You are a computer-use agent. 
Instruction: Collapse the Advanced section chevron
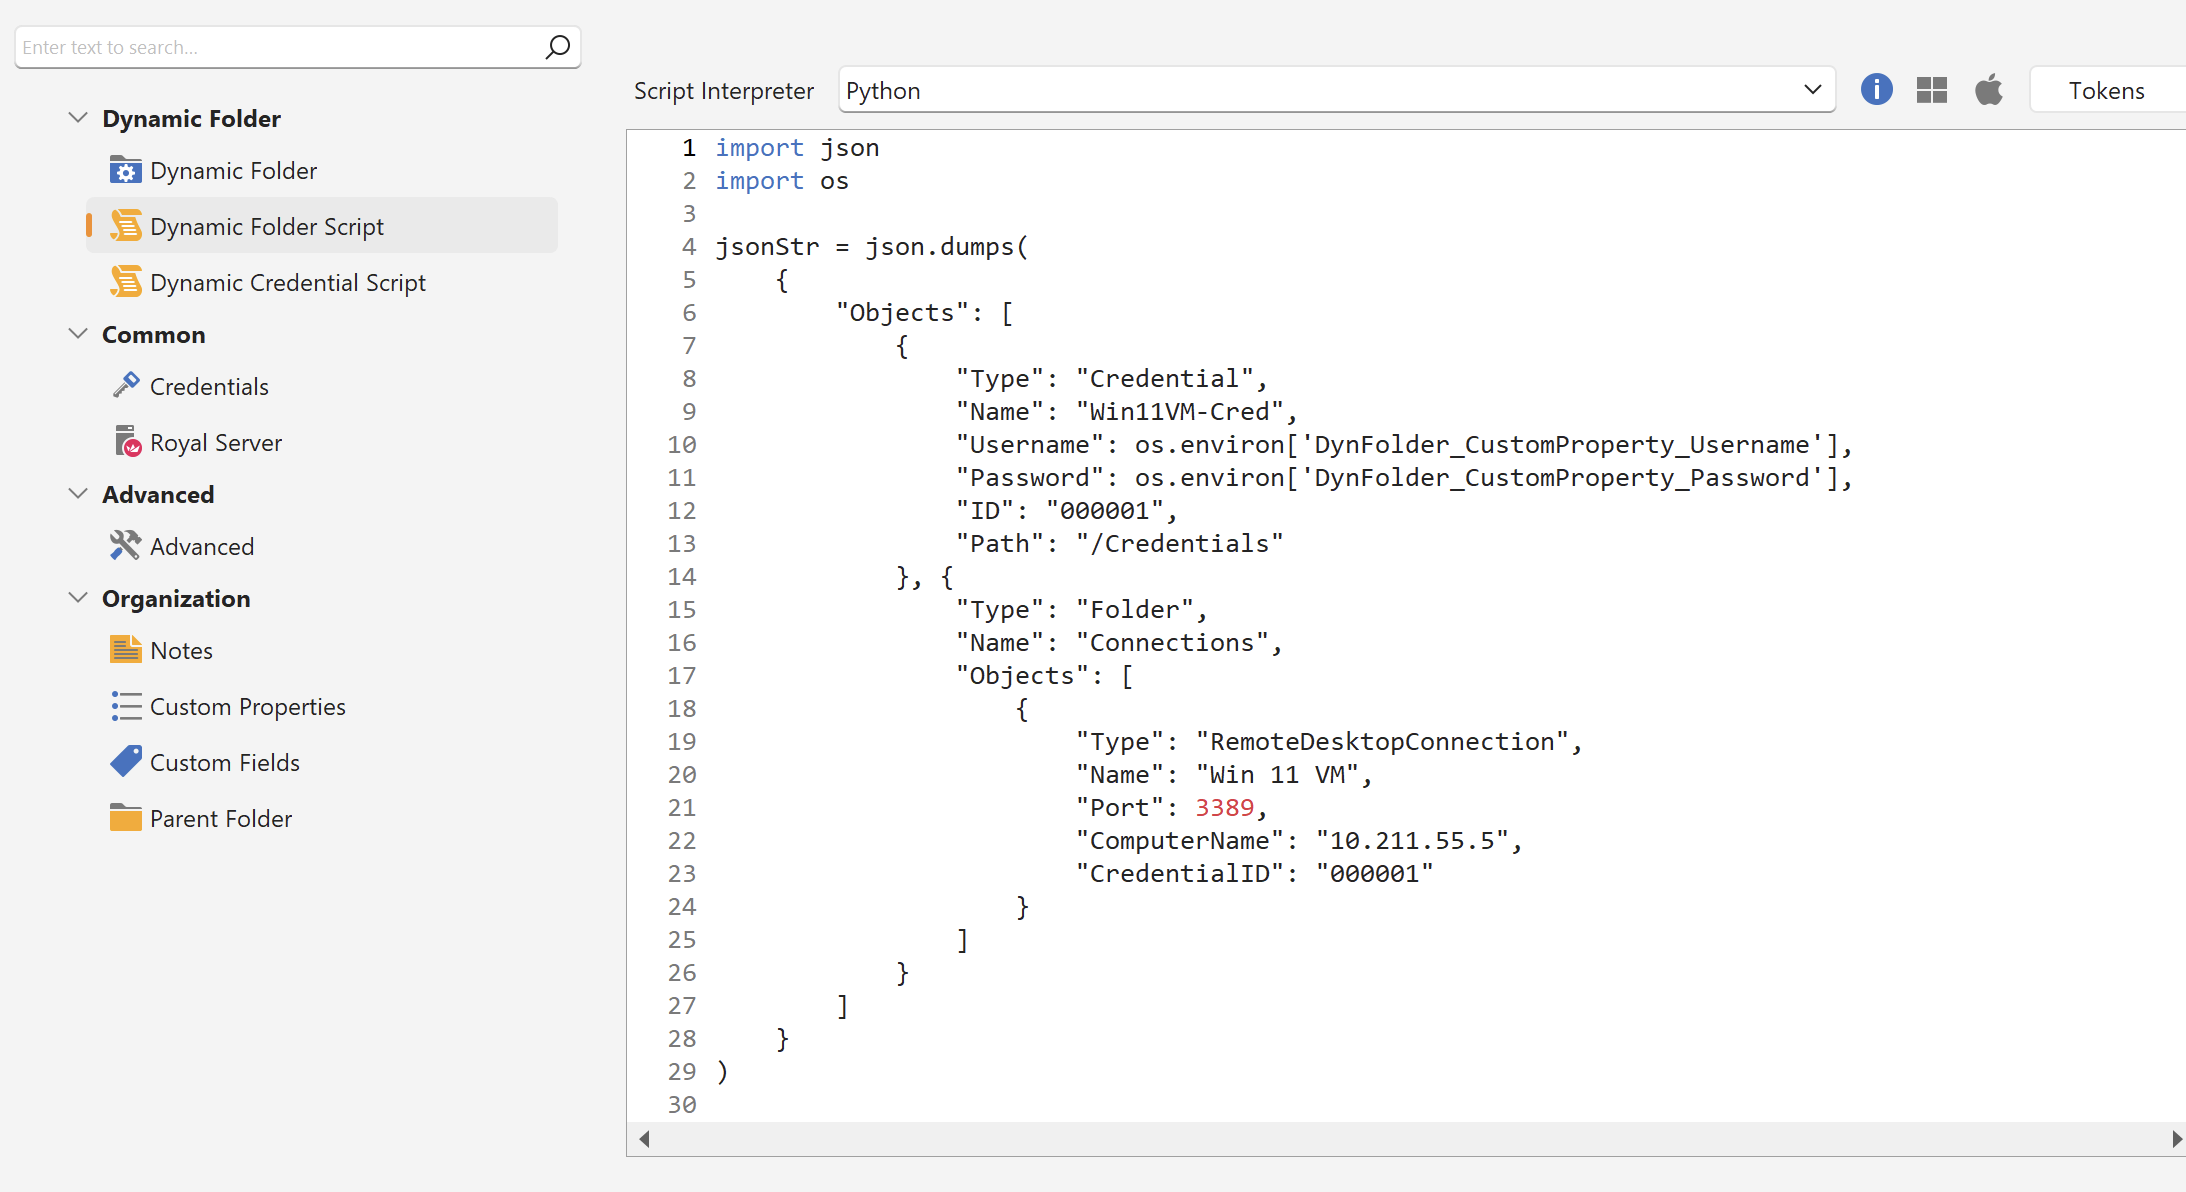pyautogui.click(x=78, y=493)
